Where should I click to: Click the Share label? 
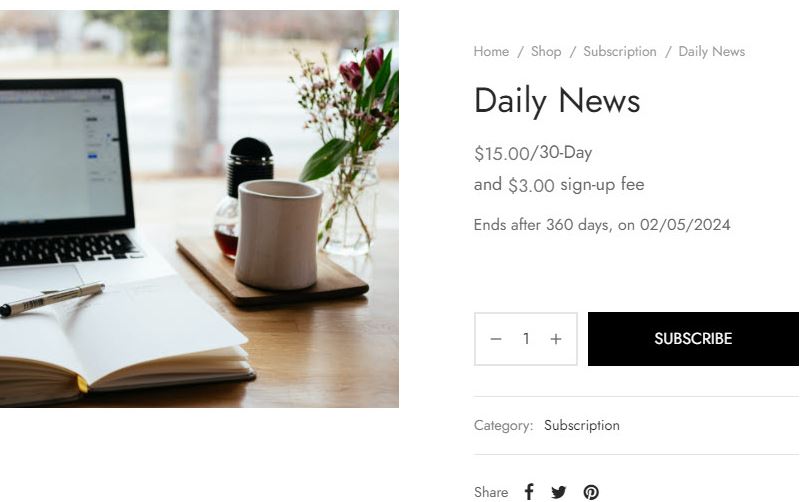(x=490, y=492)
